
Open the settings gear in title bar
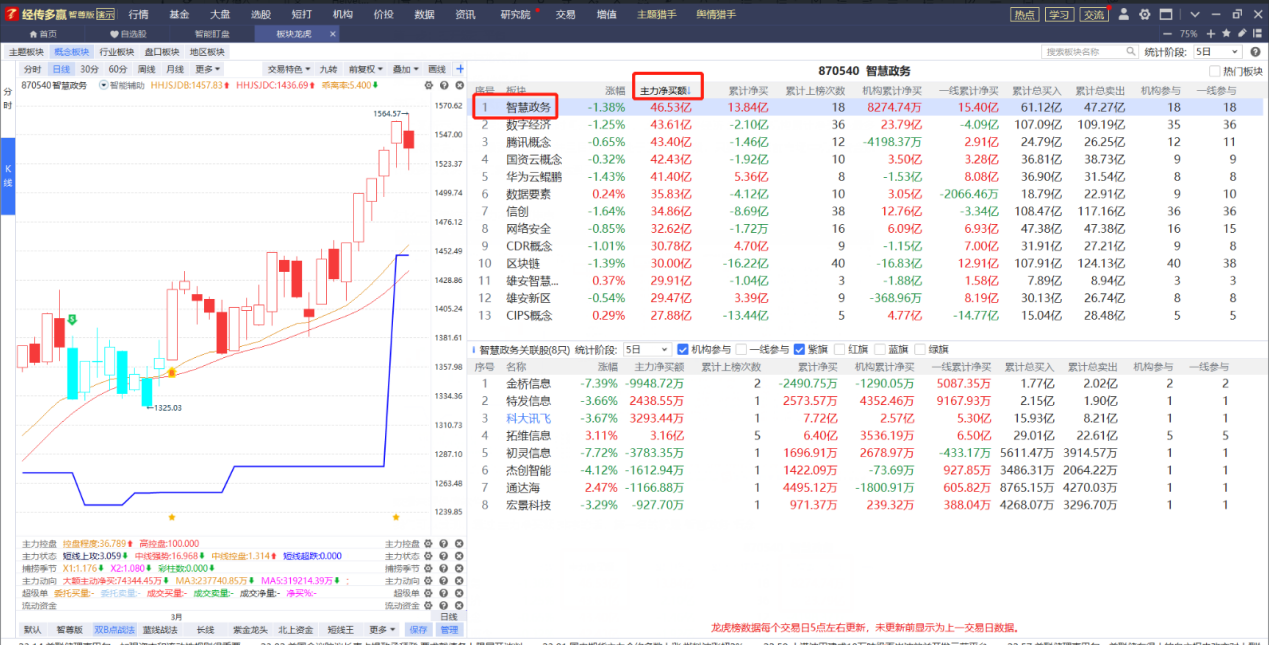(1145, 14)
